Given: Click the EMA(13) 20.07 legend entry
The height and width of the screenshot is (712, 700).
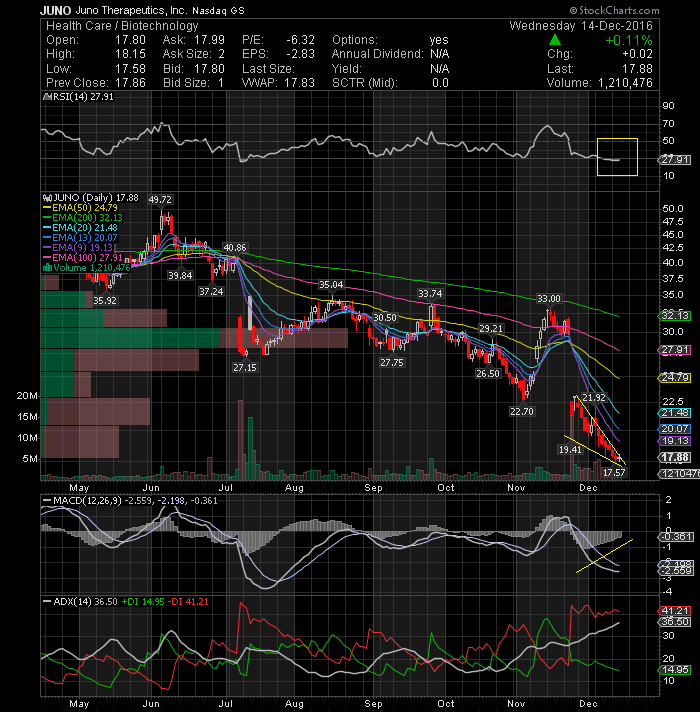Looking at the screenshot, I should click(80, 238).
